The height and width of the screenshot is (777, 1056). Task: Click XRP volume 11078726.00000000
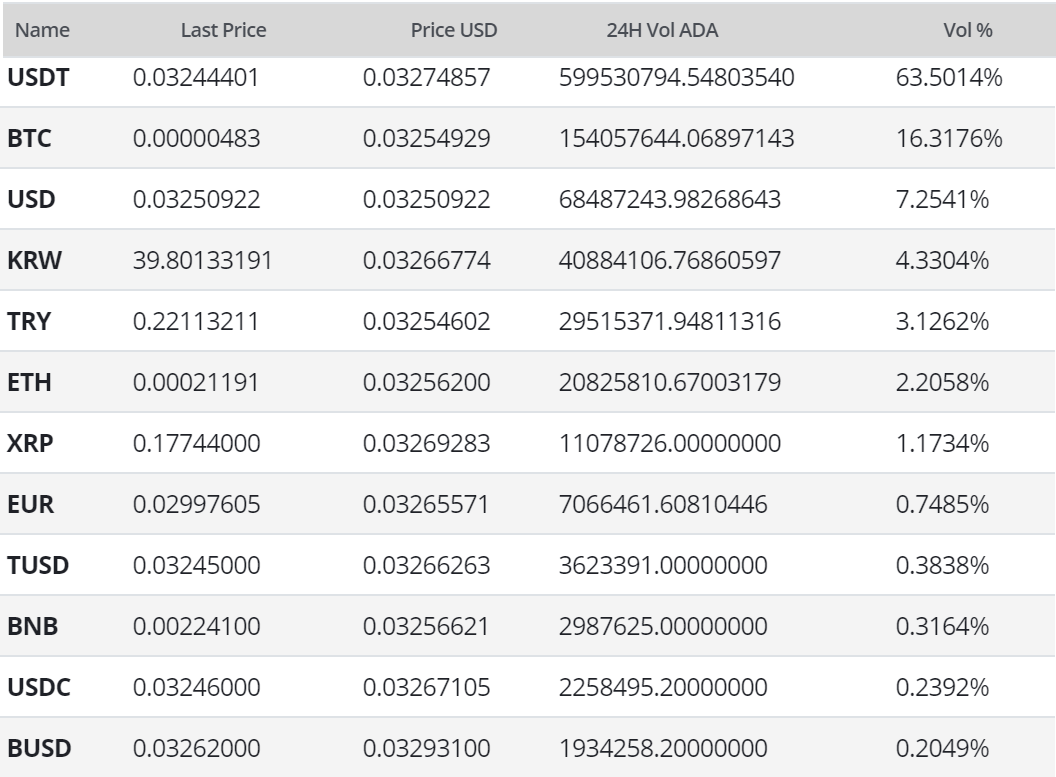click(670, 443)
